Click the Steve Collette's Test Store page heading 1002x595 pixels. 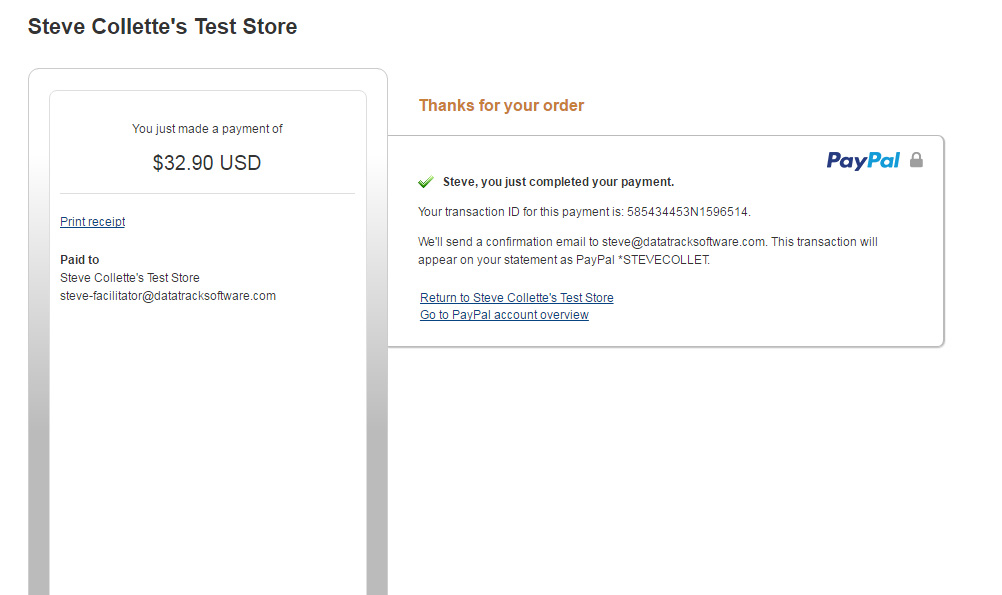[x=162, y=27]
